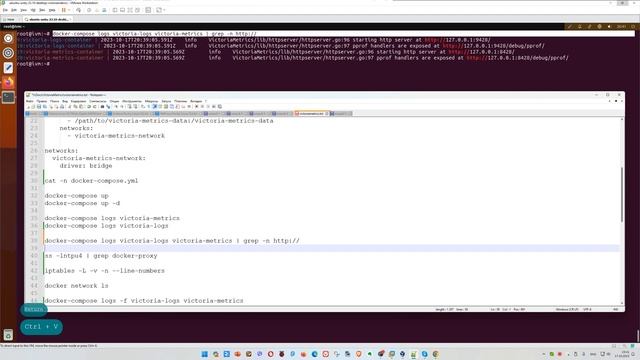Click line 'docker-compose up -d'
640x360 pixels.
82,203
